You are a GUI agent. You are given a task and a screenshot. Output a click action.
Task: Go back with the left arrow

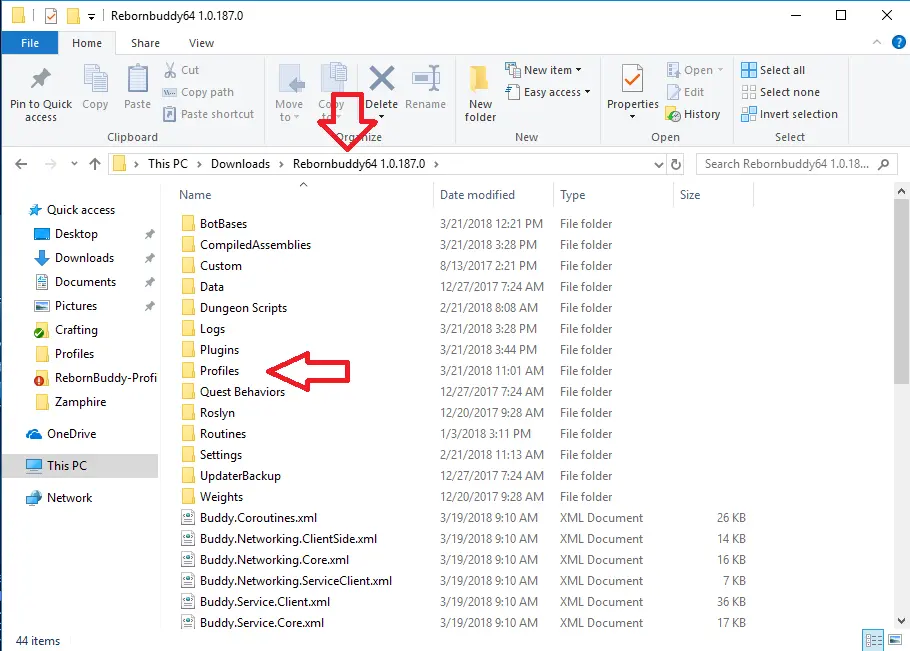pos(21,164)
